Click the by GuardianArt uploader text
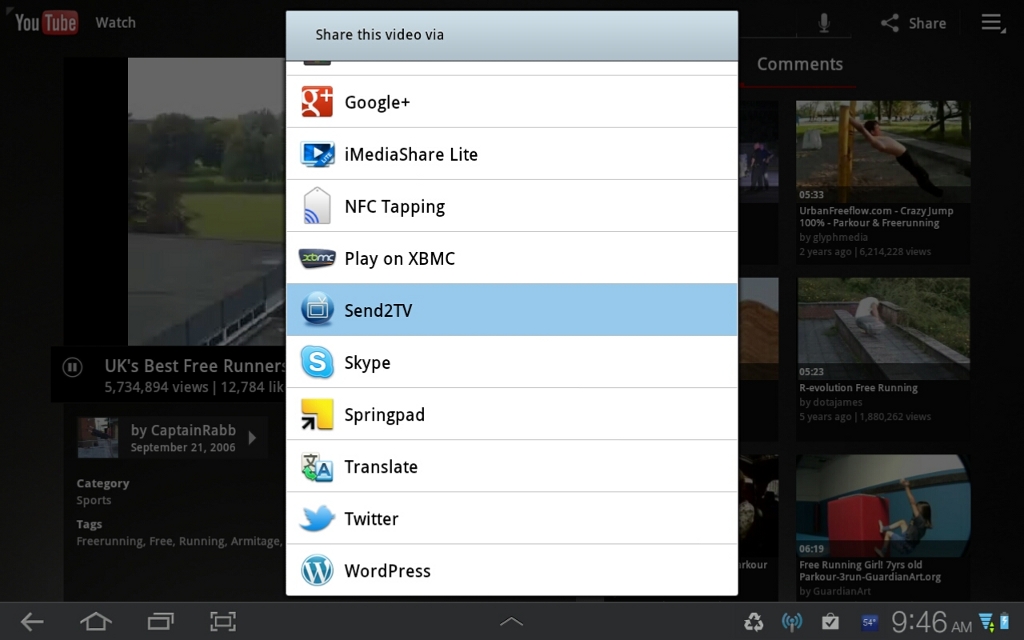 click(x=835, y=591)
